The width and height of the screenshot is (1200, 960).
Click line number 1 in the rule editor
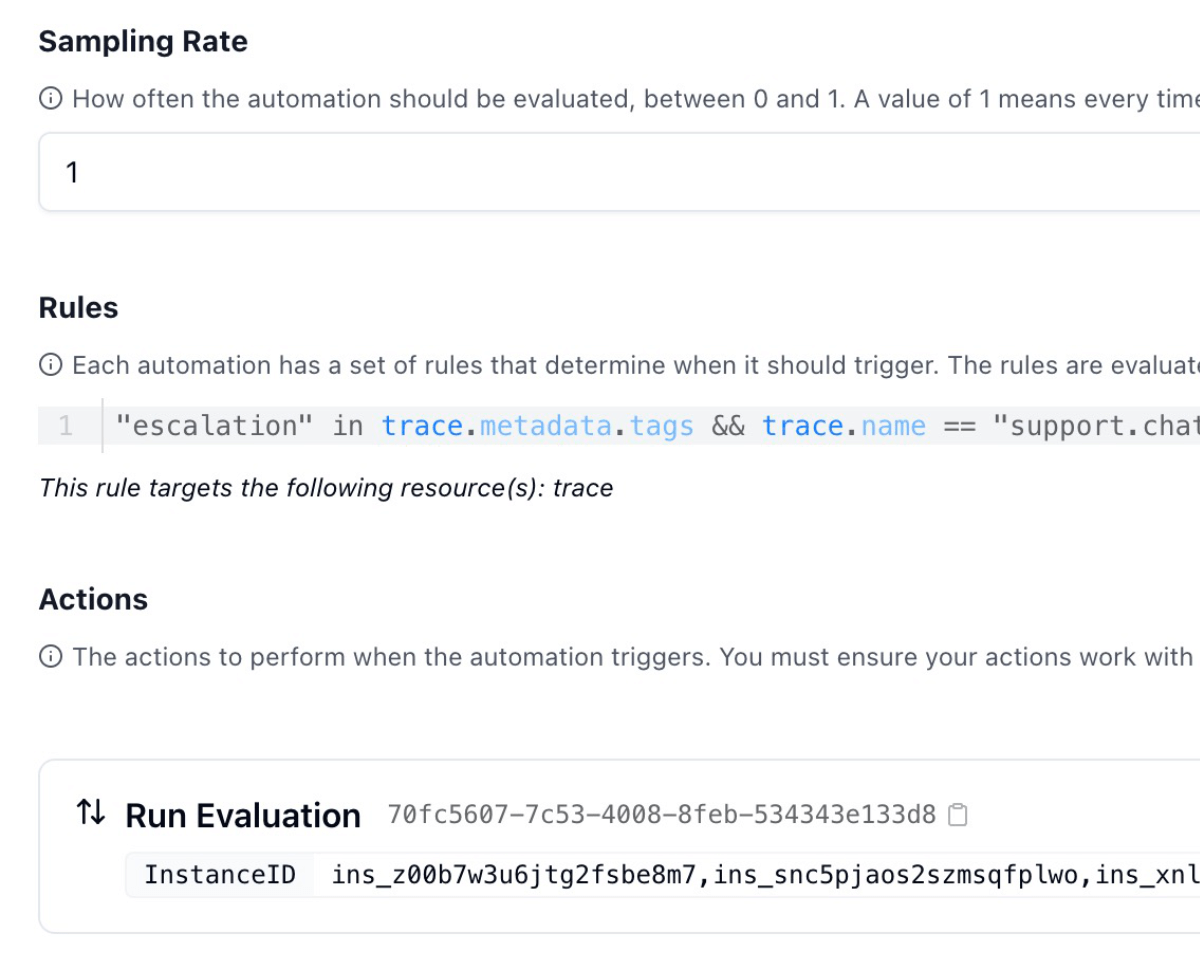tap(65, 425)
